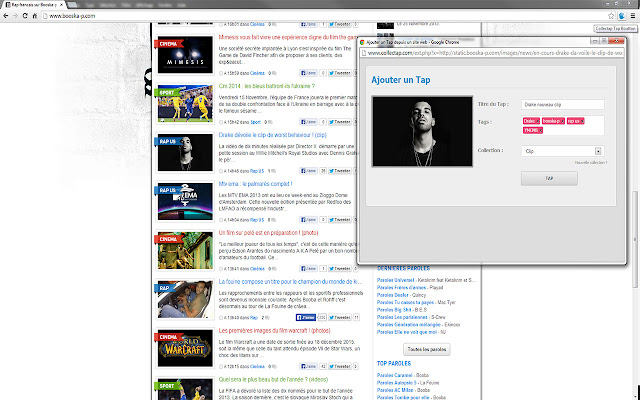640x400 pixels.
Task: Click the dropdown arrow of Collection field
Action: click(x=598, y=151)
